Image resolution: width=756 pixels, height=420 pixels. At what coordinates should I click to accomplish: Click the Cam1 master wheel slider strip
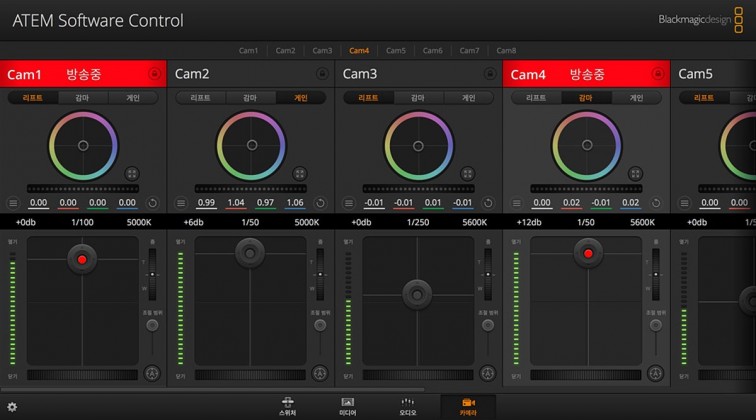coord(83,189)
